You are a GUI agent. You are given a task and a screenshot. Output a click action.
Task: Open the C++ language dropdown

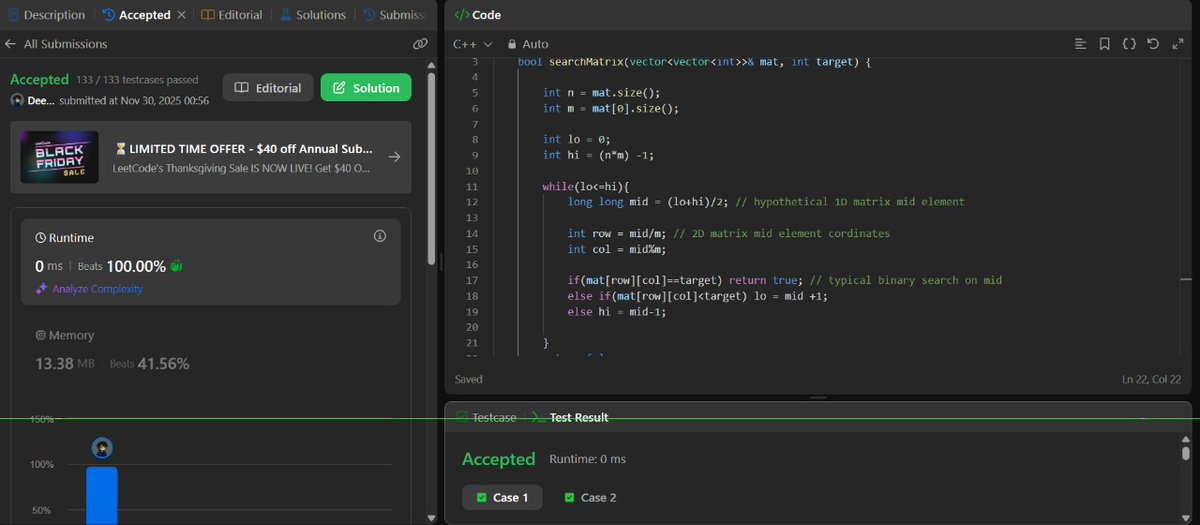coord(473,44)
